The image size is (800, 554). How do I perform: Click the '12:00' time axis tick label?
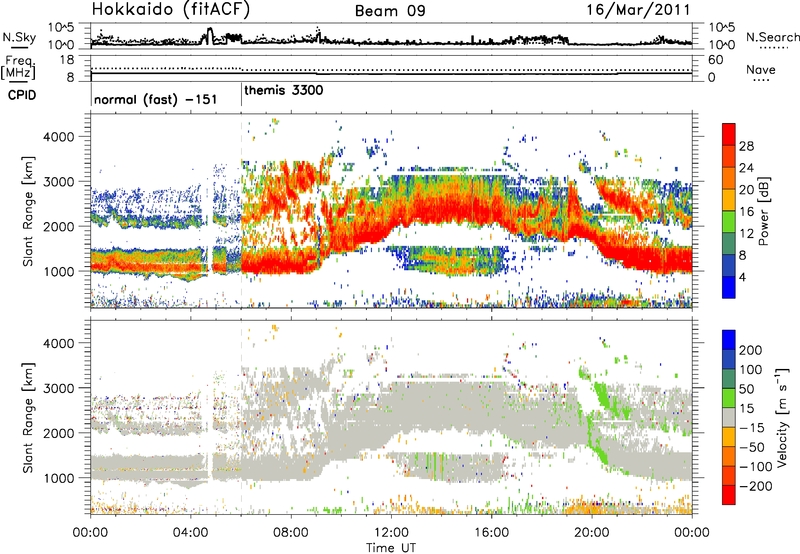pyautogui.click(x=391, y=533)
